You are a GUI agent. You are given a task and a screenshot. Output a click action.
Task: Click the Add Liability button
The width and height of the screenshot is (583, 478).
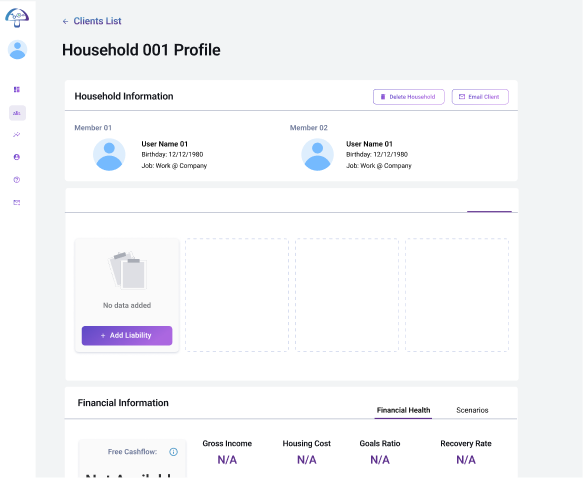click(x=127, y=336)
